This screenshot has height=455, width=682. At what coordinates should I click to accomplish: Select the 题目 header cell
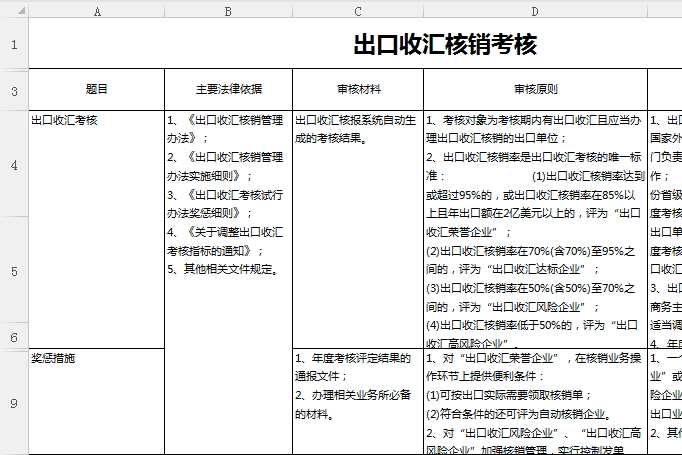pos(97,90)
